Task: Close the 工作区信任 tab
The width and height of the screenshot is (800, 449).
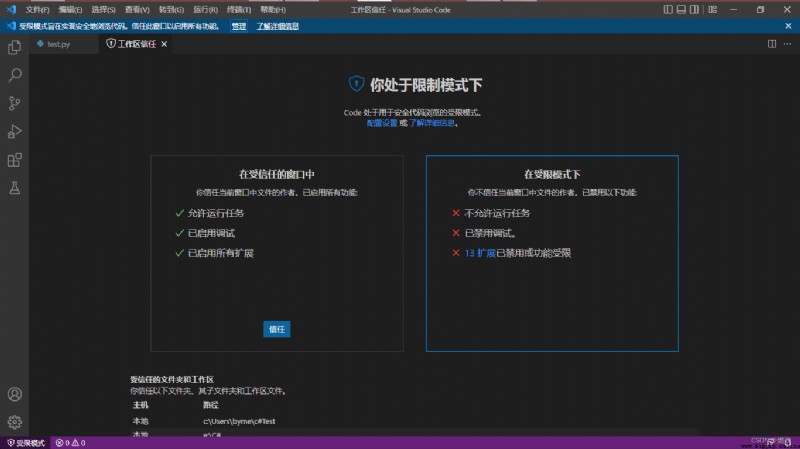Action: click(164, 44)
